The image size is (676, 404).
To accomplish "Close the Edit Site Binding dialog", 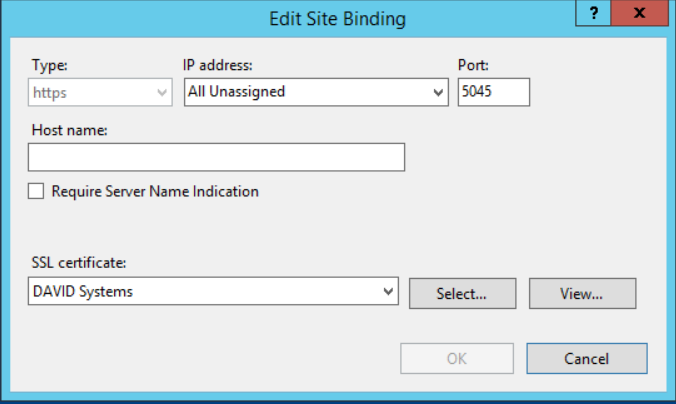I will (639, 15).
